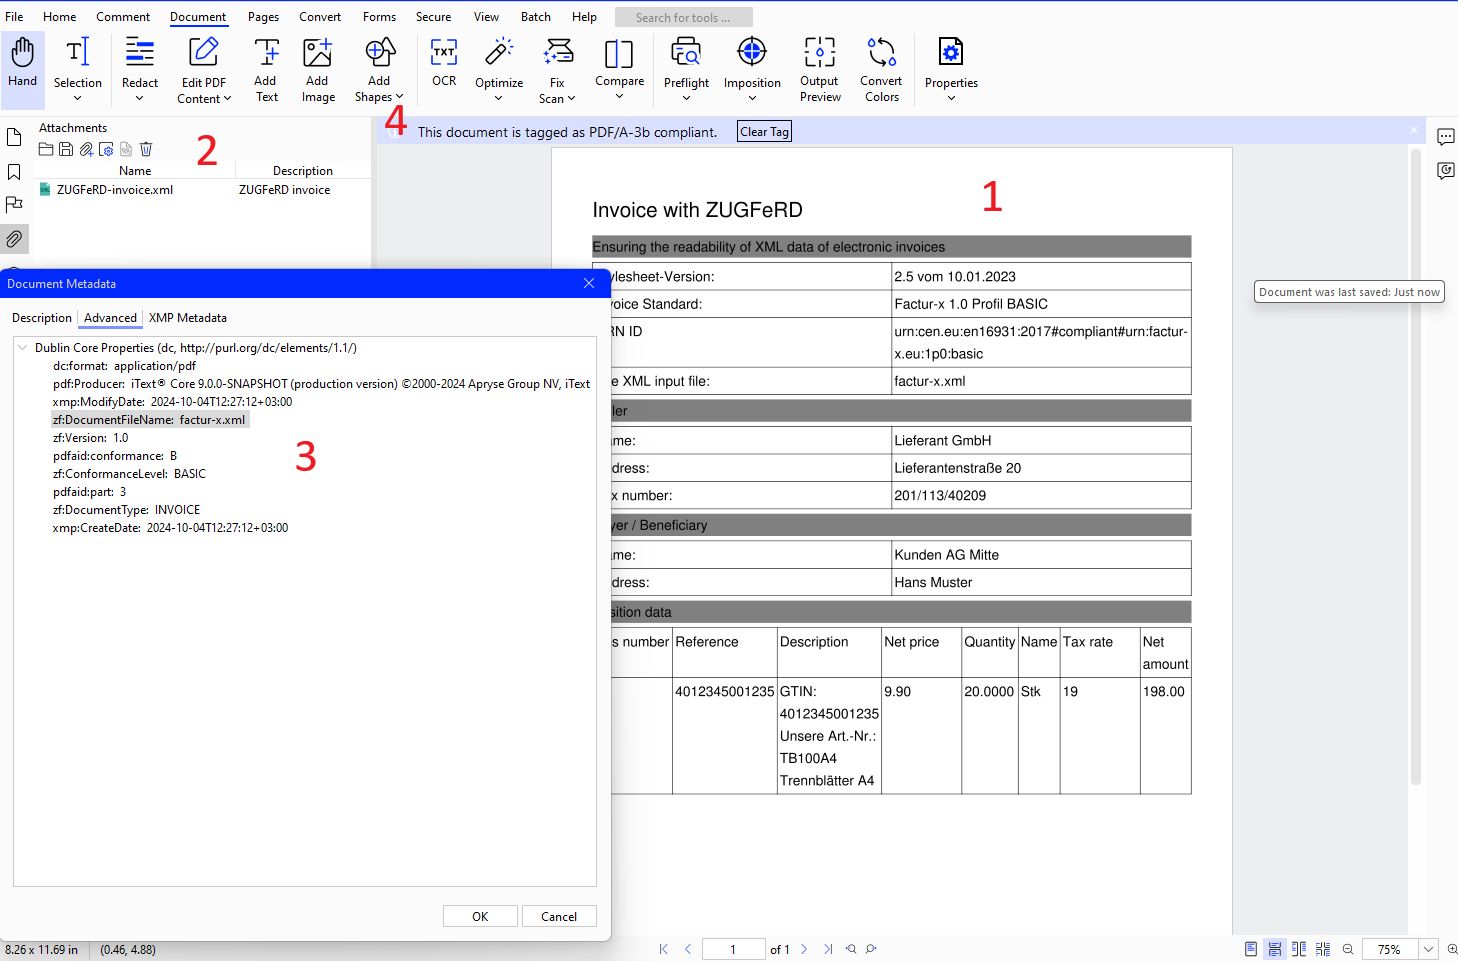Launch the Fix Scan tool
This screenshot has height=961, width=1458.
[557, 69]
